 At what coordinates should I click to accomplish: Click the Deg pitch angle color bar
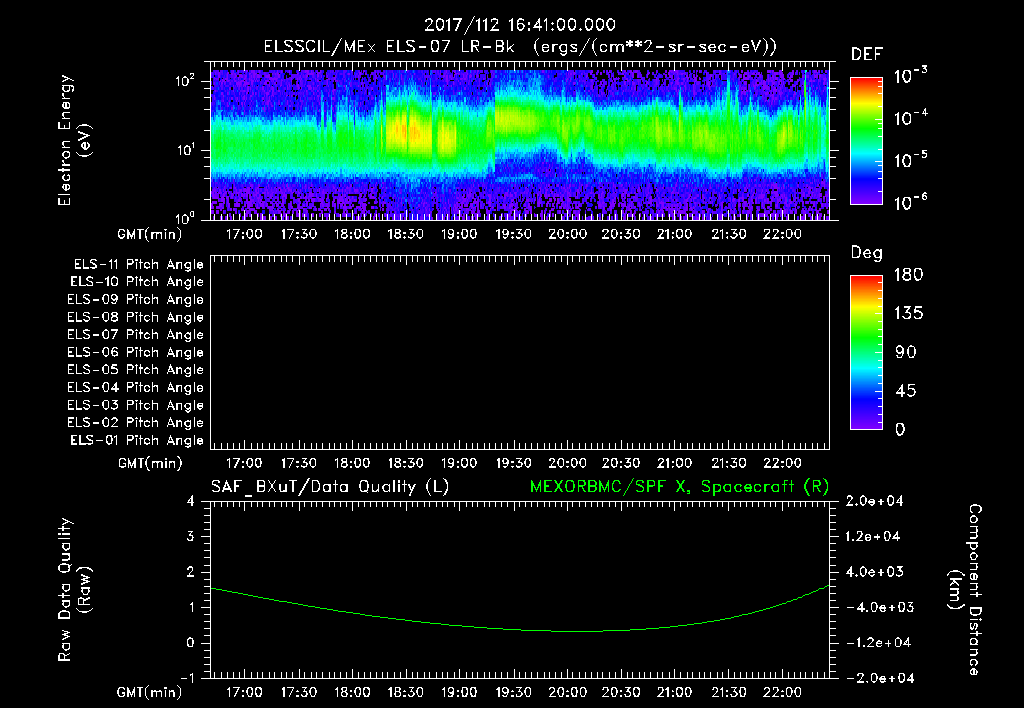tap(866, 352)
